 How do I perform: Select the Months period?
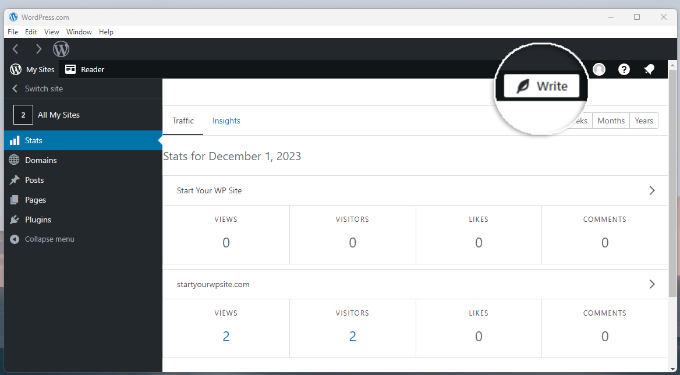click(611, 121)
